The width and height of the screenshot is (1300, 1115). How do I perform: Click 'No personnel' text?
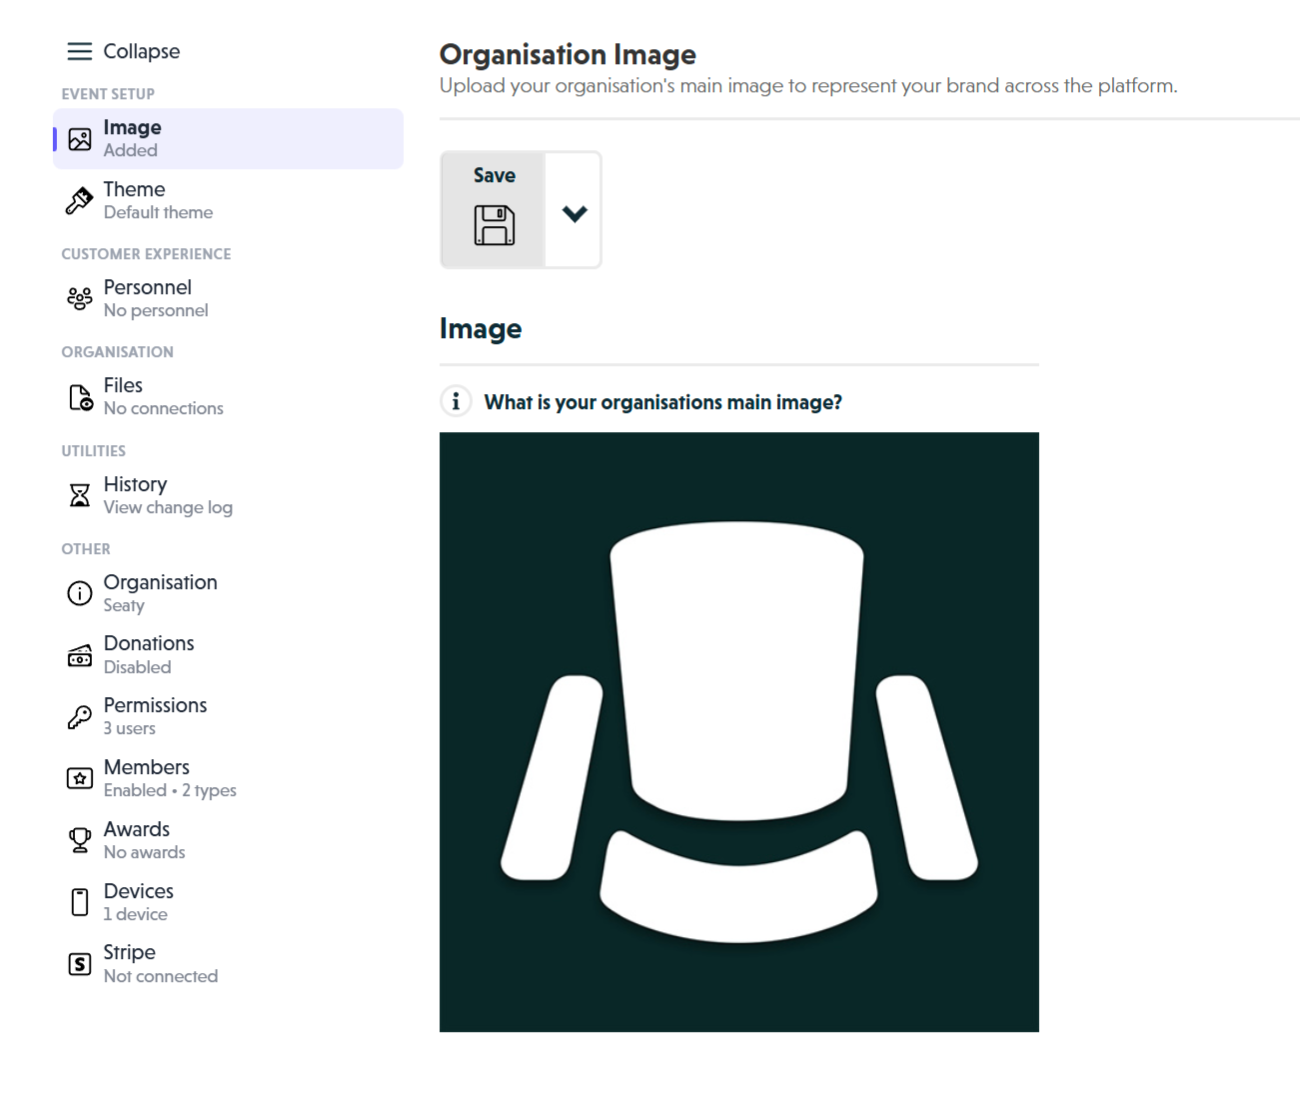(156, 310)
